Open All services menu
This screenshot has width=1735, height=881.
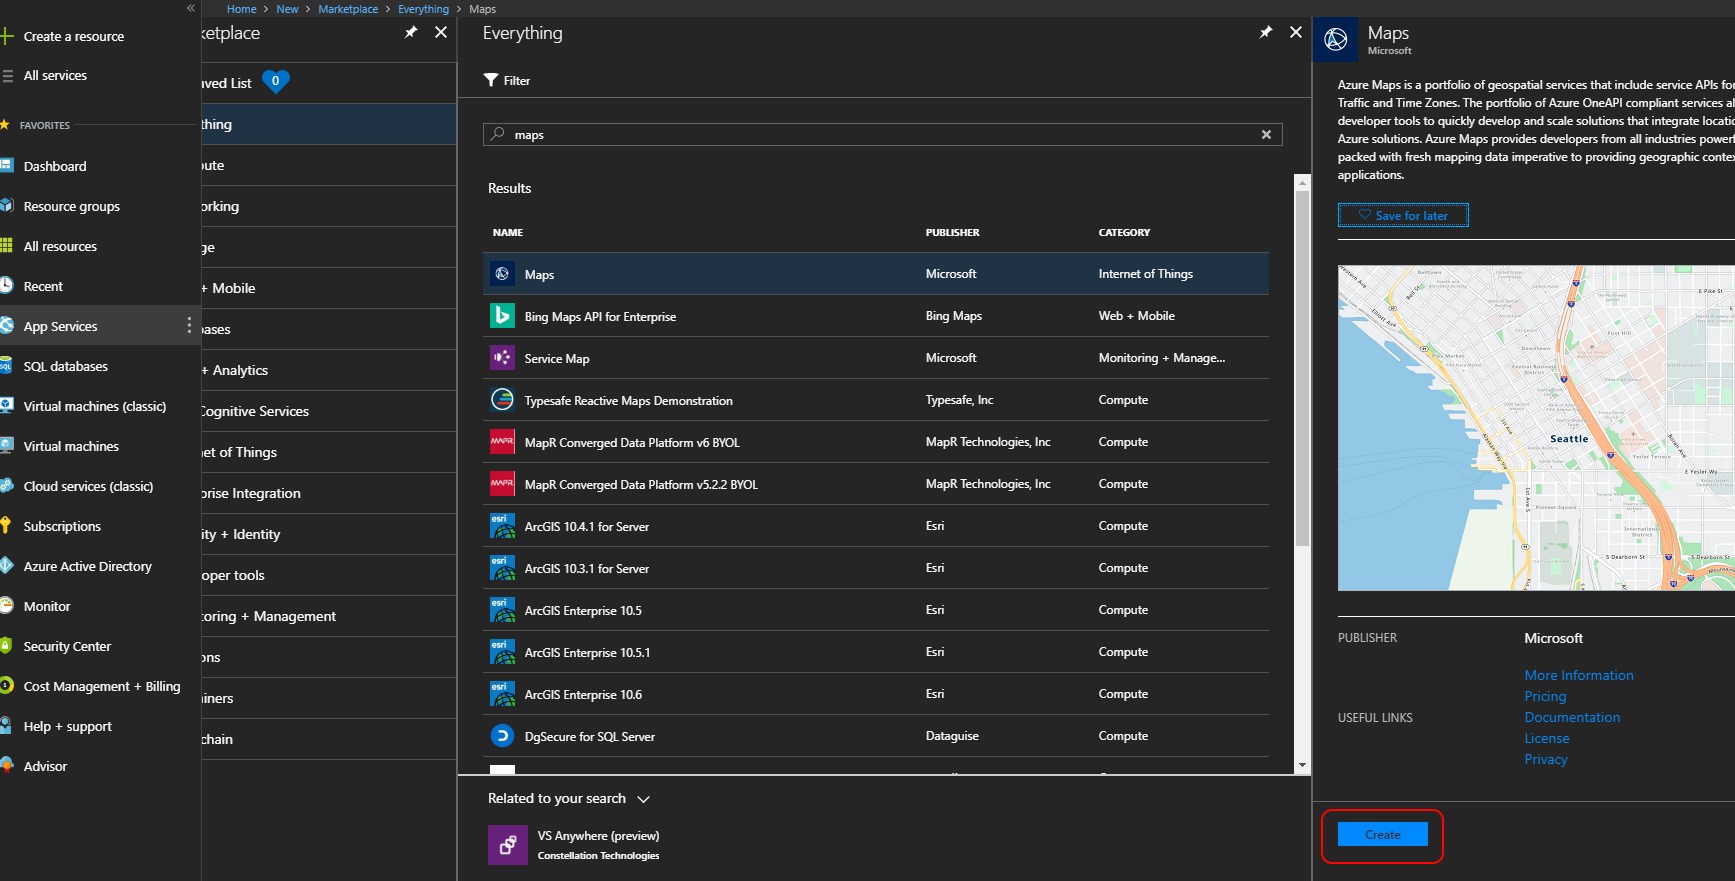[x=55, y=75]
